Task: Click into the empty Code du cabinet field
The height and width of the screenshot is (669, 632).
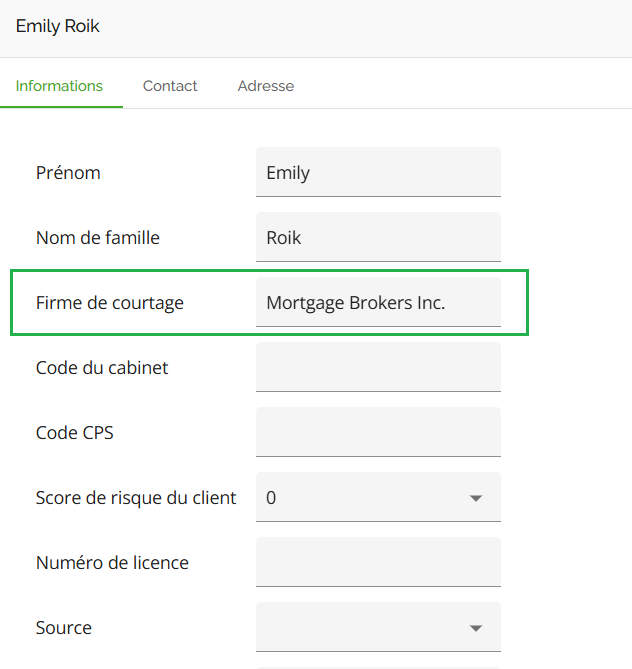Action: coord(378,368)
